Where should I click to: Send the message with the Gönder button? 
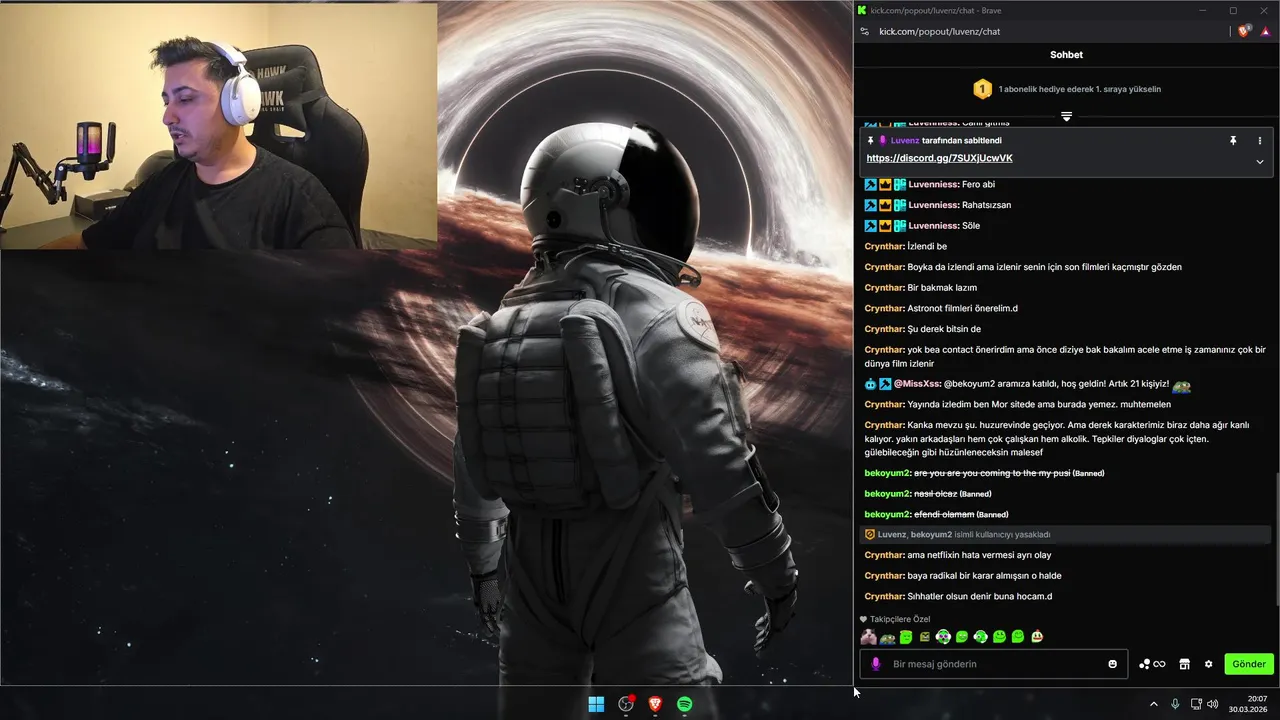[x=1249, y=664]
